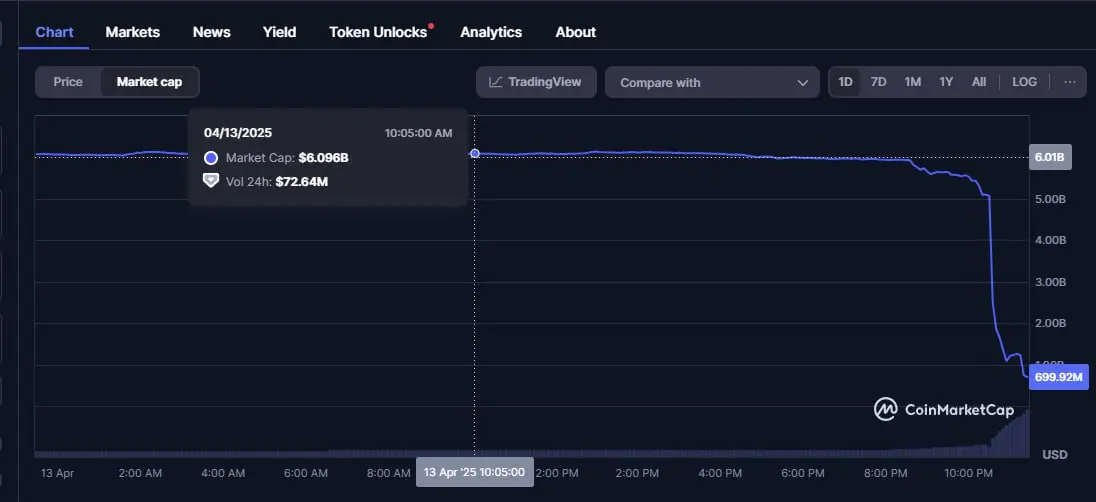The image size is (1096, 502).
Task: Click the 699.92M current value label
Action: (1057, 377)
